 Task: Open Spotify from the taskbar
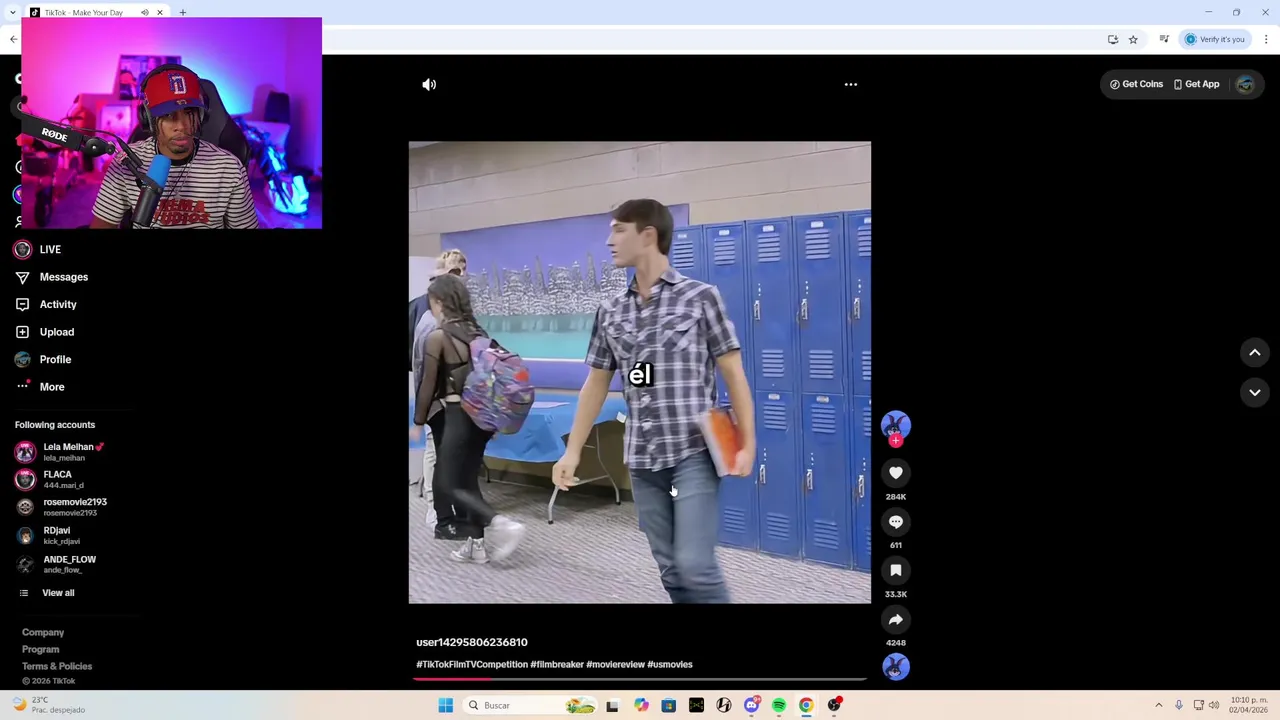779,705
